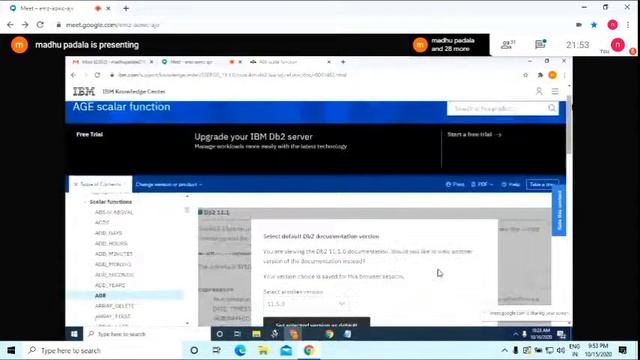Open ARRAY_DELETE in the contents tree
The height and width of the screenshot is (360, 640).
coord(114,306)
